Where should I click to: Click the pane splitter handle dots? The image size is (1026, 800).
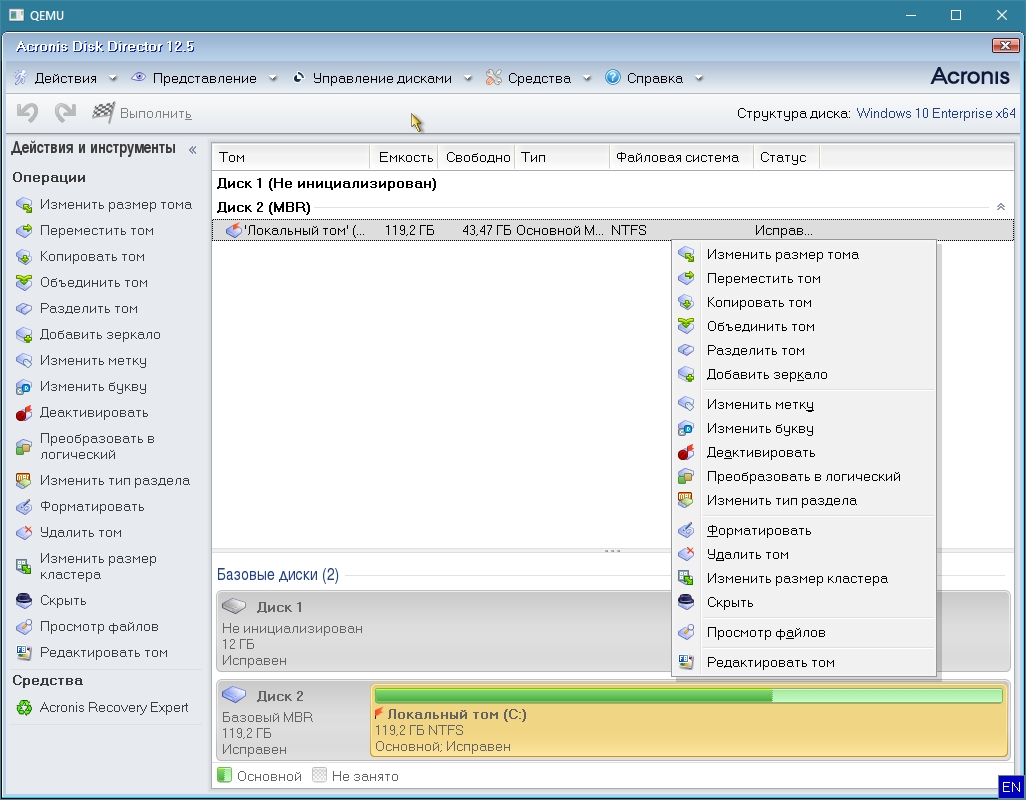click(612, 551)
